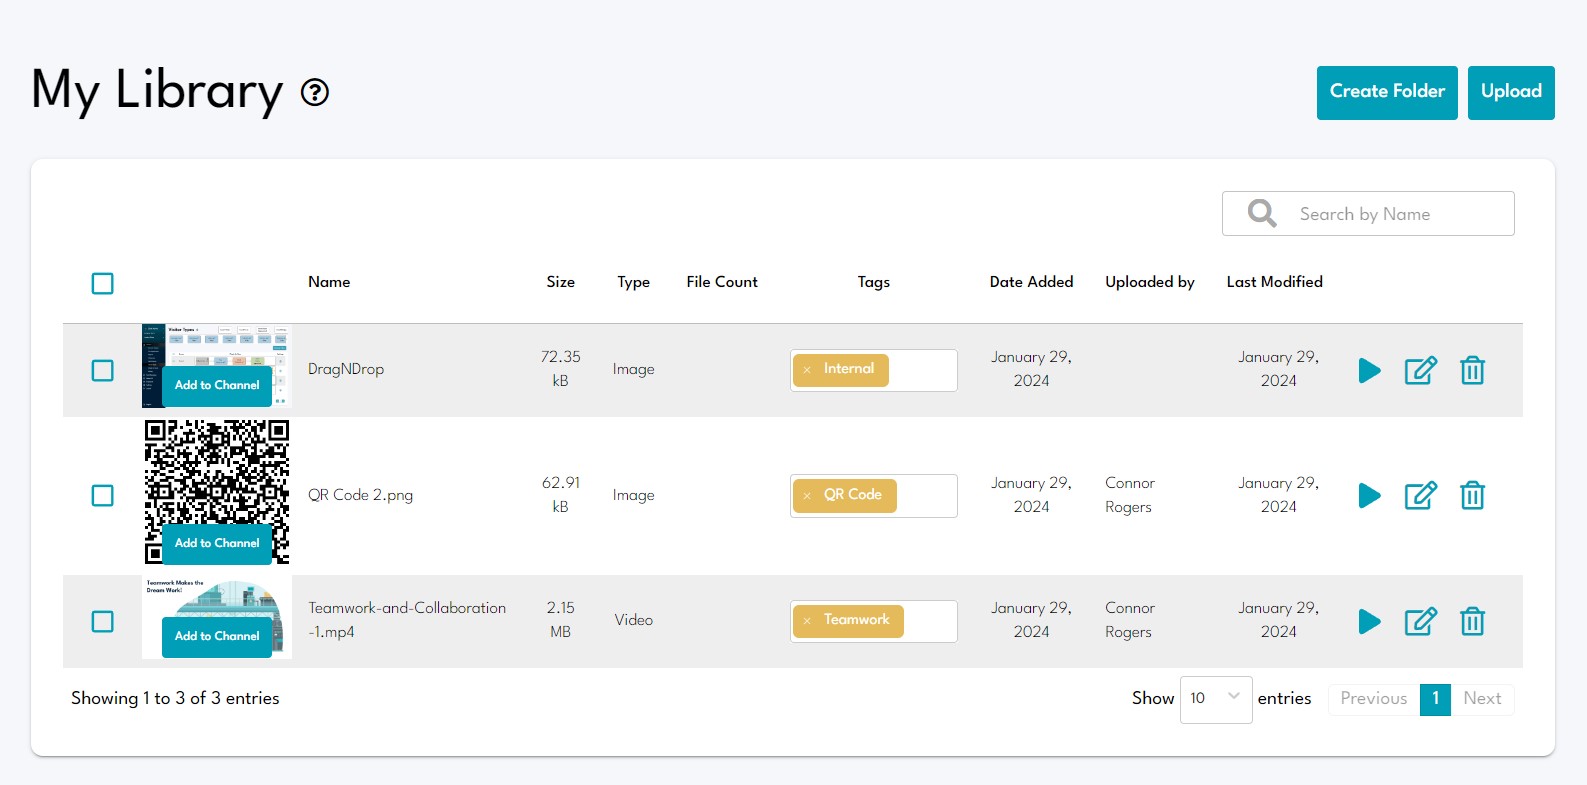Click the 72.35 kB size value

tap(560, 369)
